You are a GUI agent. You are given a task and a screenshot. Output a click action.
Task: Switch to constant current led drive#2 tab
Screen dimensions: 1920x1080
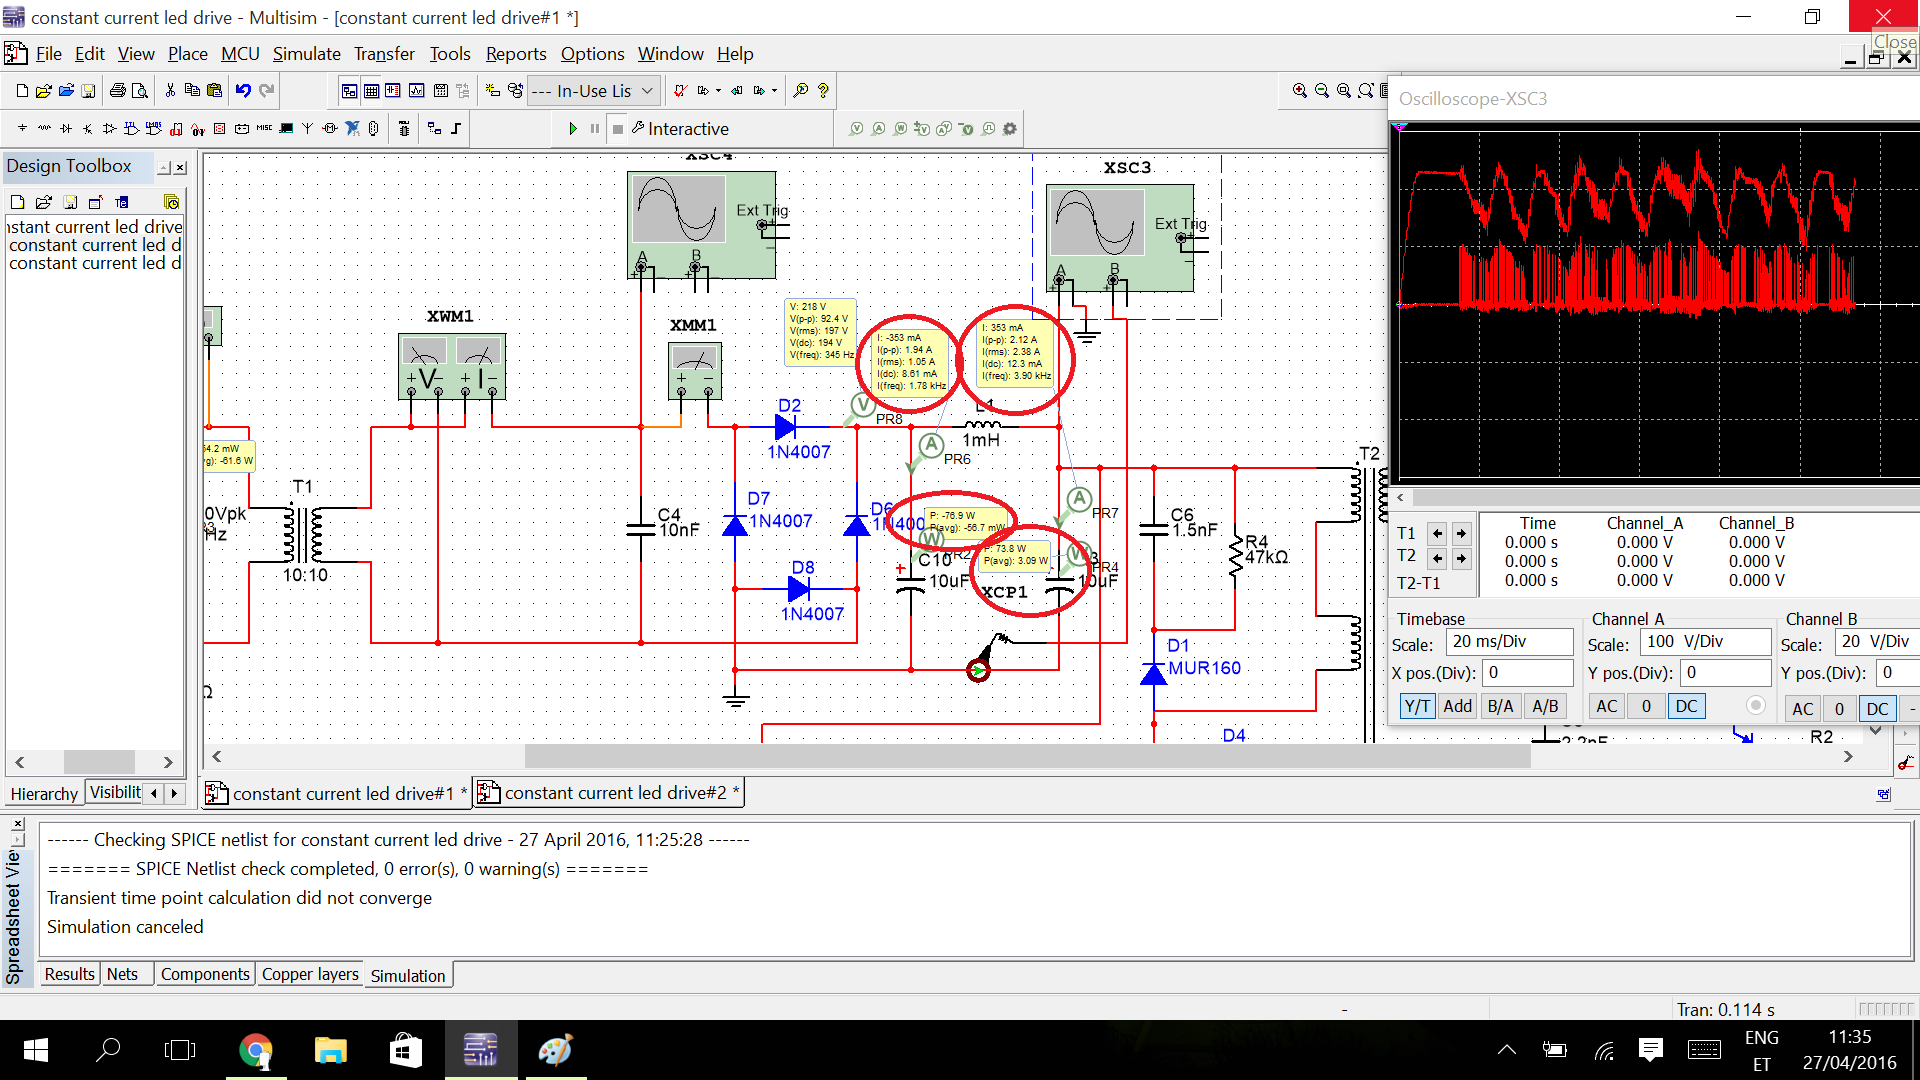614,794
